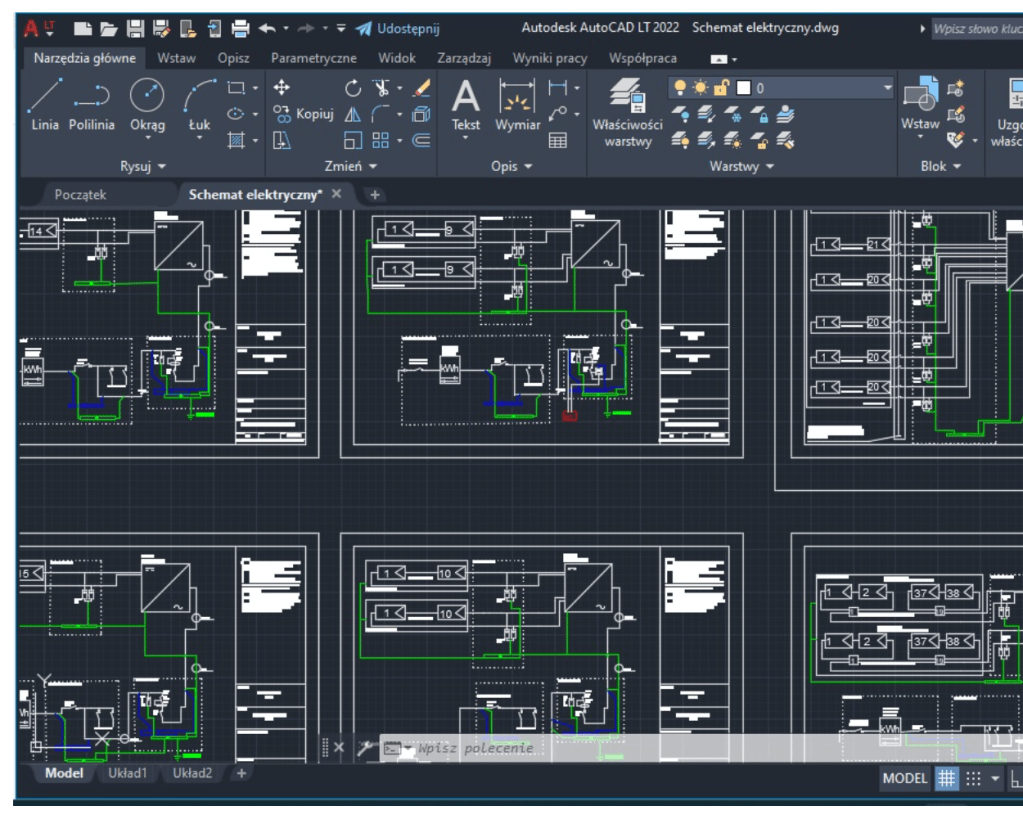Screen dimensions: 1023x815
Task: Click the white layer color swatch
Action: (744, 88)
